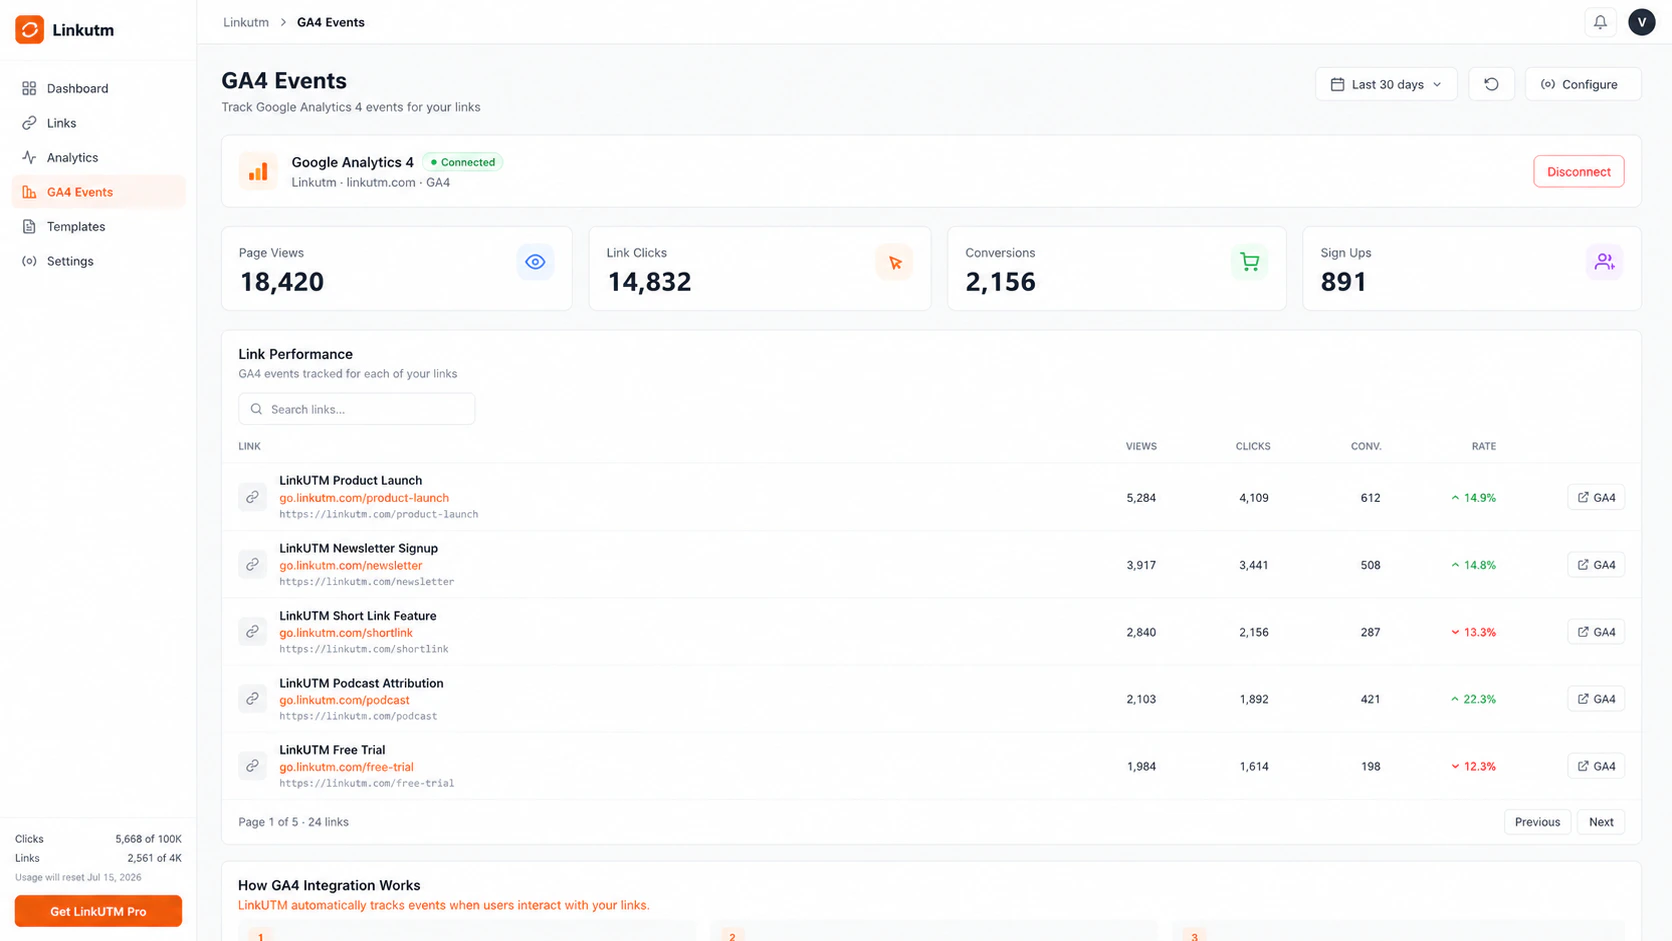Click the Linkutm logo icon

(29, 30)
